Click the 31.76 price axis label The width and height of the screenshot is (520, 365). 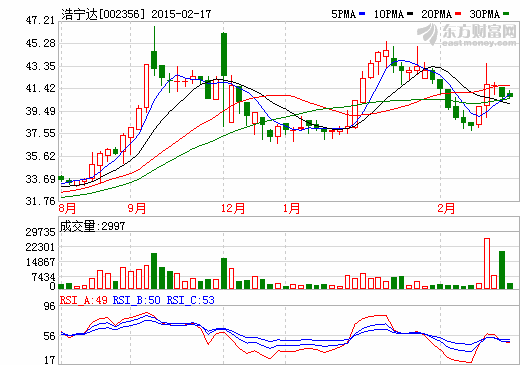point(40,201)
